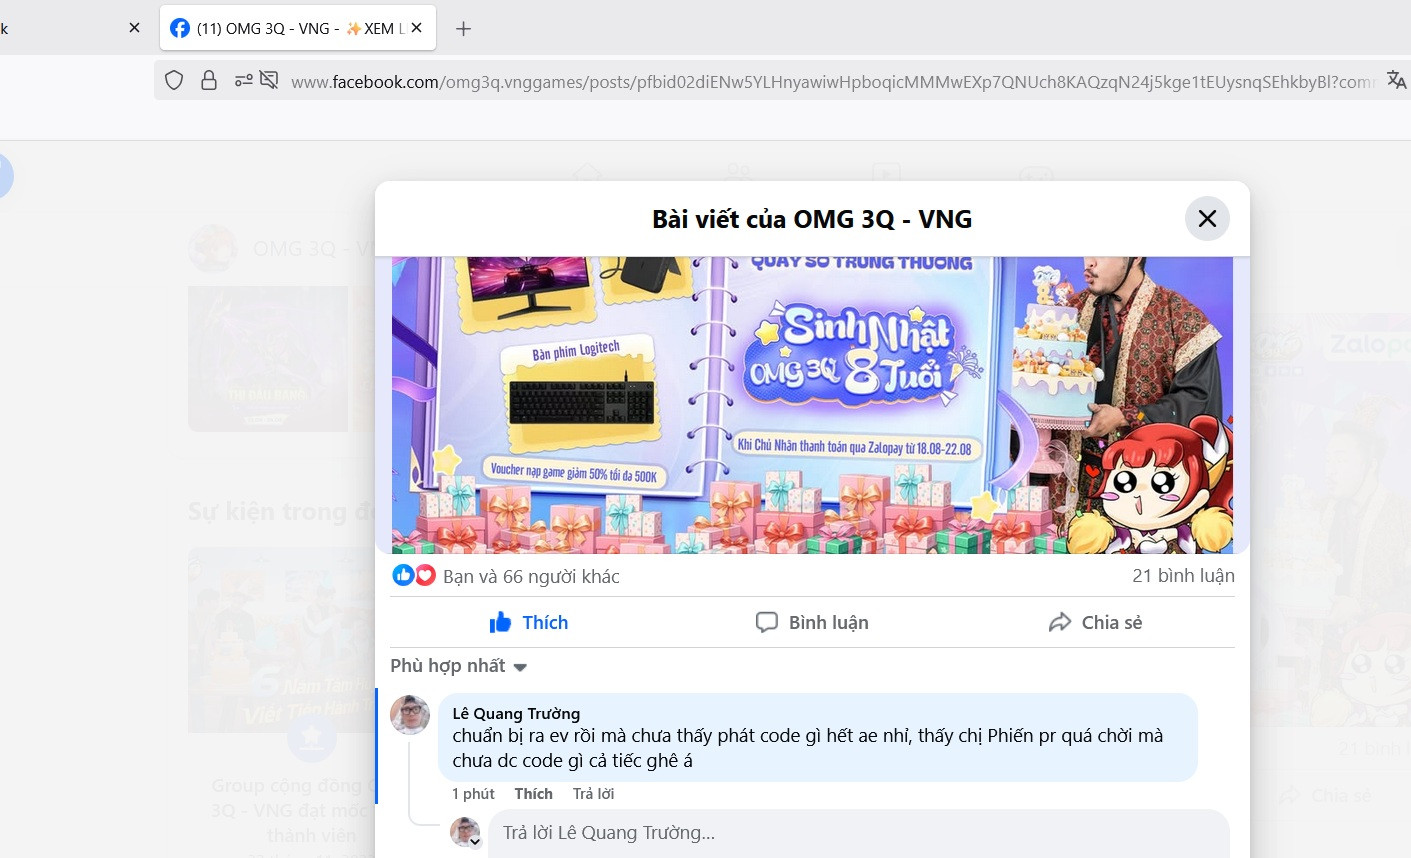Open a new browser tab
Image resolution: width=1411 pixels, height=858 pixels.
(x=463, y=29)
